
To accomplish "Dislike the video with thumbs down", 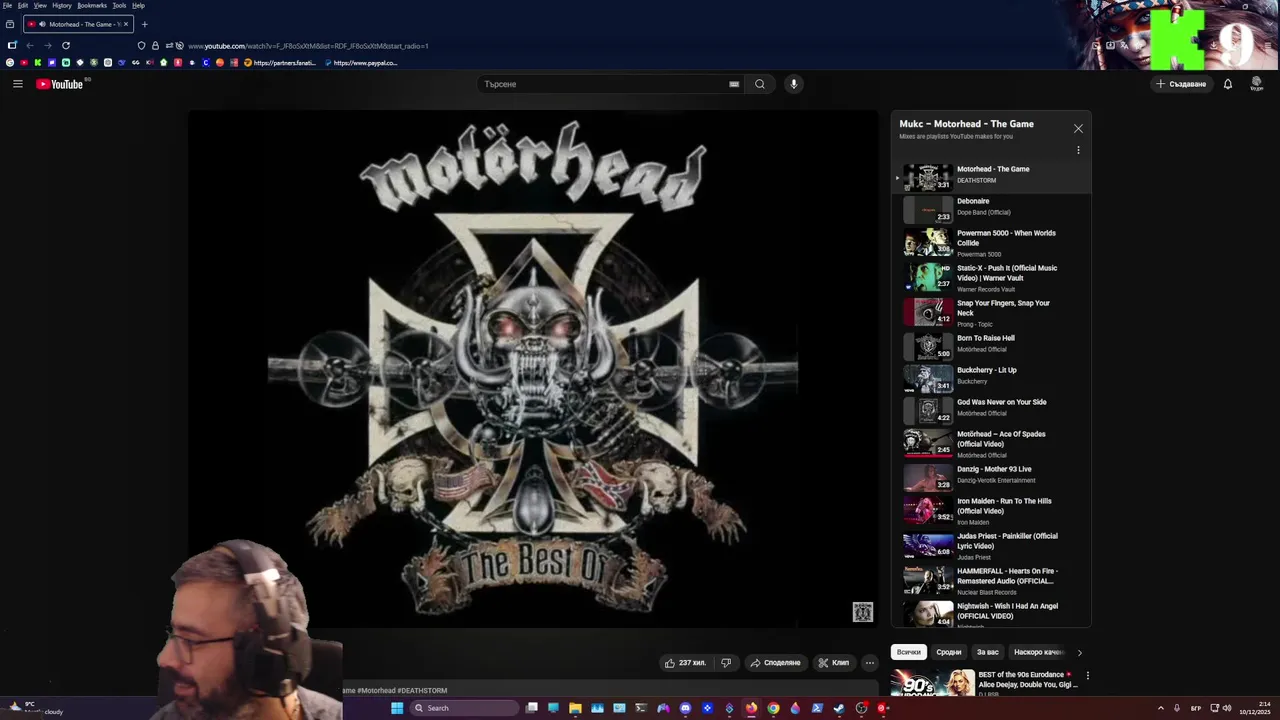I will point(726,662).
